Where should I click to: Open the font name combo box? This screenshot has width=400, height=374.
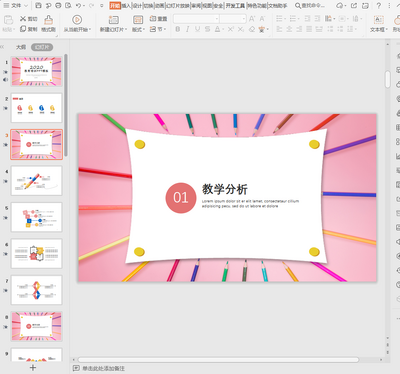[196, 19]
